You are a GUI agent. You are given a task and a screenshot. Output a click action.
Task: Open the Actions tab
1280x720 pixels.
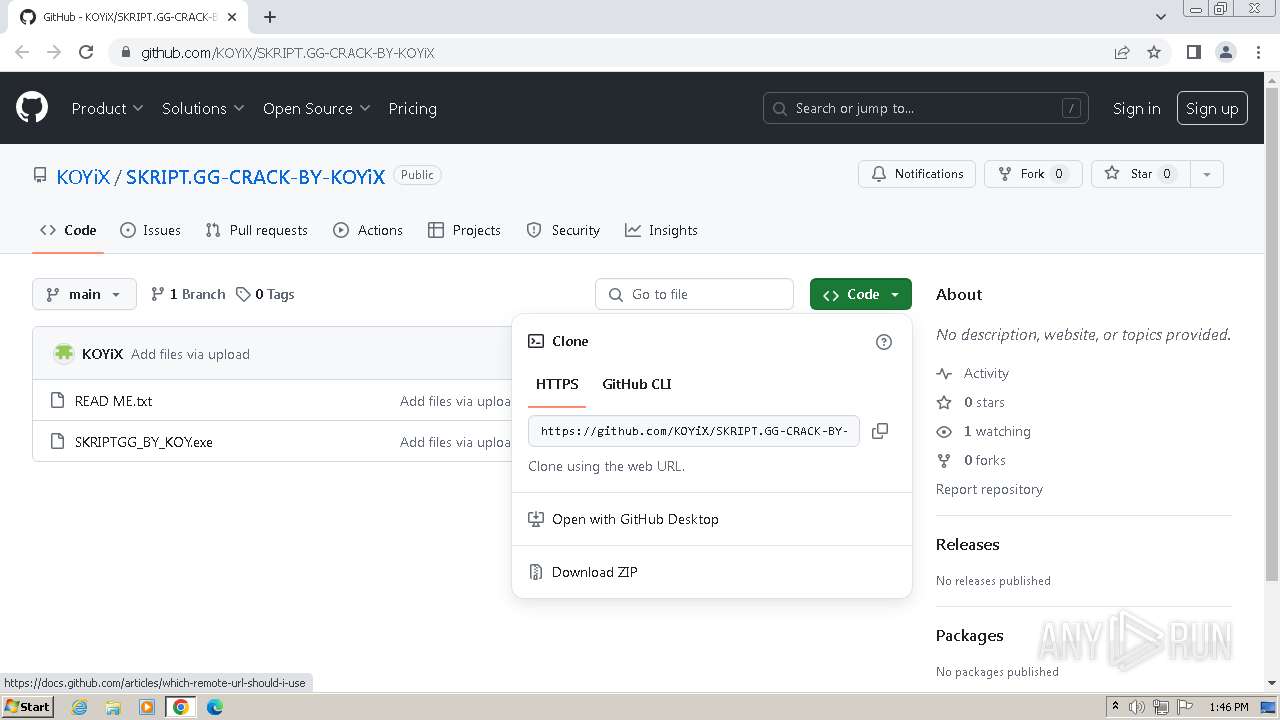tap(368, 230)
